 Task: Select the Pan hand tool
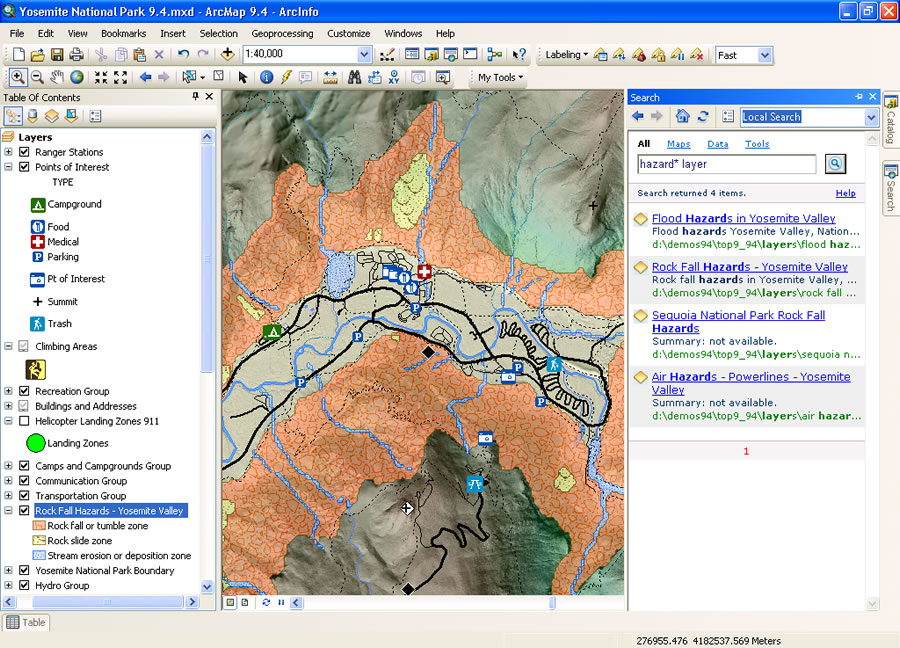[x=57, y=77]
